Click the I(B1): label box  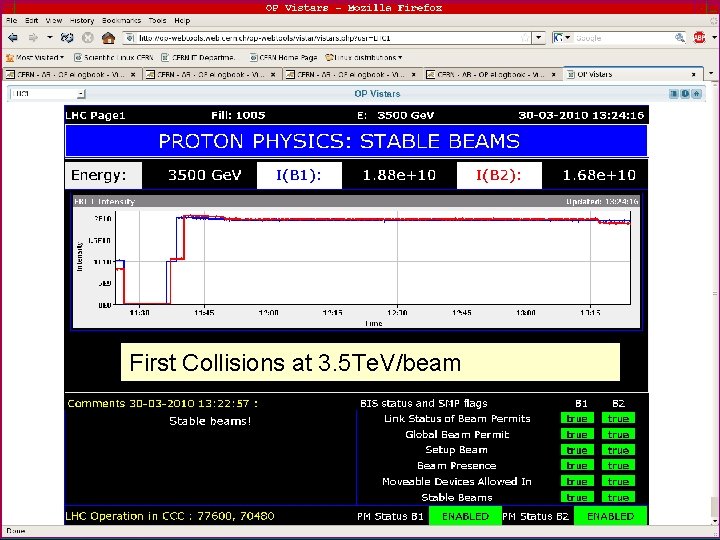(299, 175)
